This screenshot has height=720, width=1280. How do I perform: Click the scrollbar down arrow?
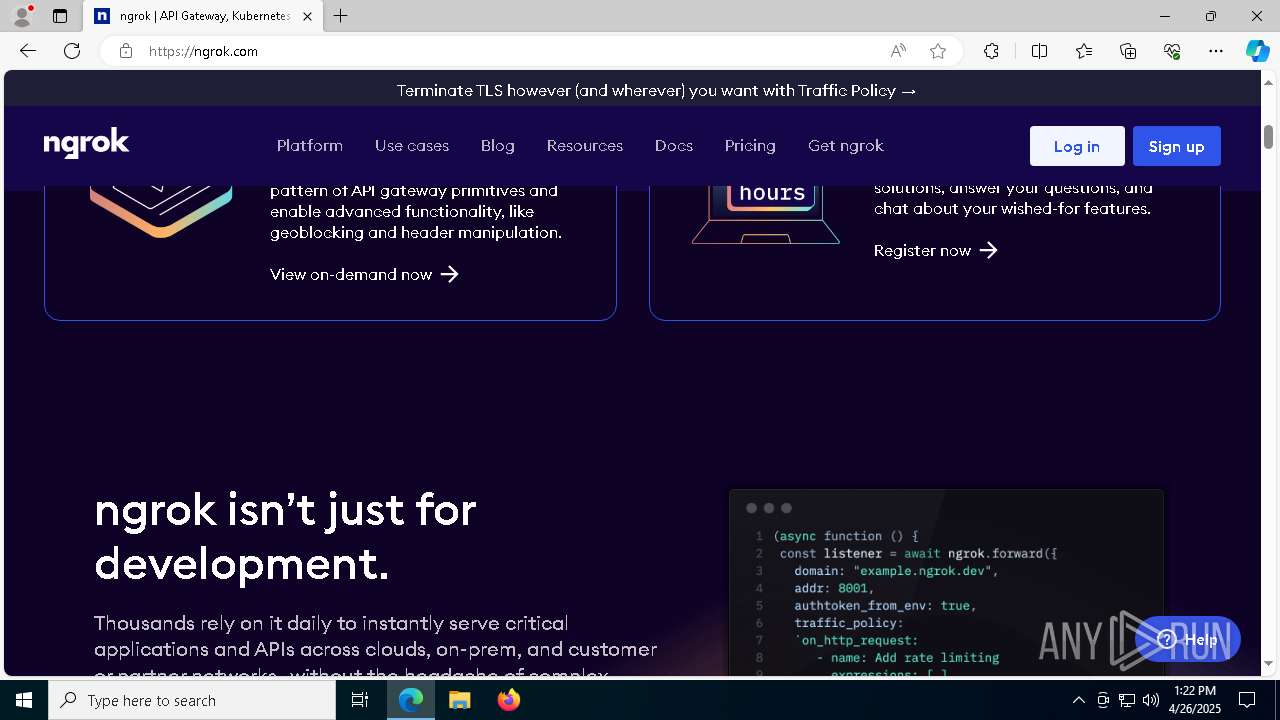point(1268,663)
